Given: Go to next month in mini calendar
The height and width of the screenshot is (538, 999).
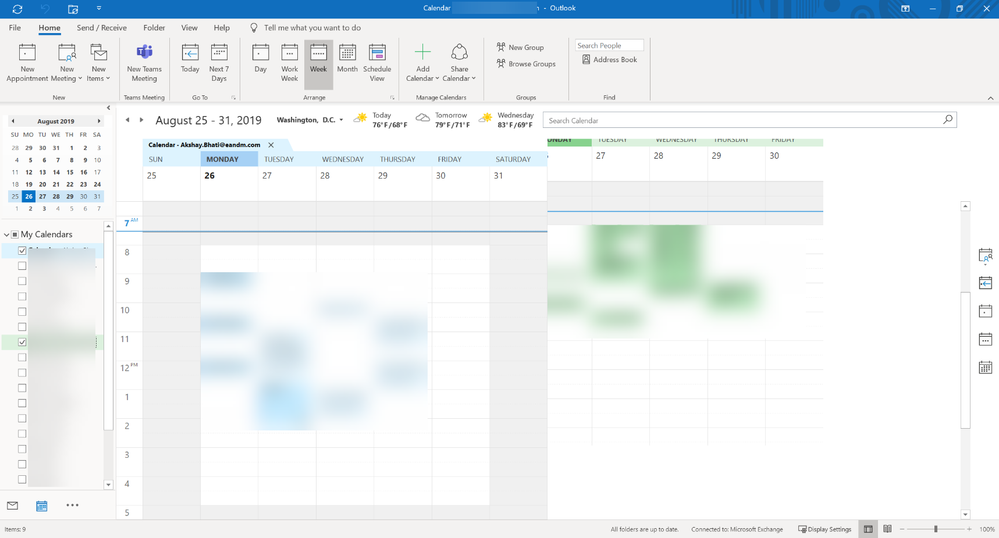Looking at the screenshot, I should pos(98,121).
